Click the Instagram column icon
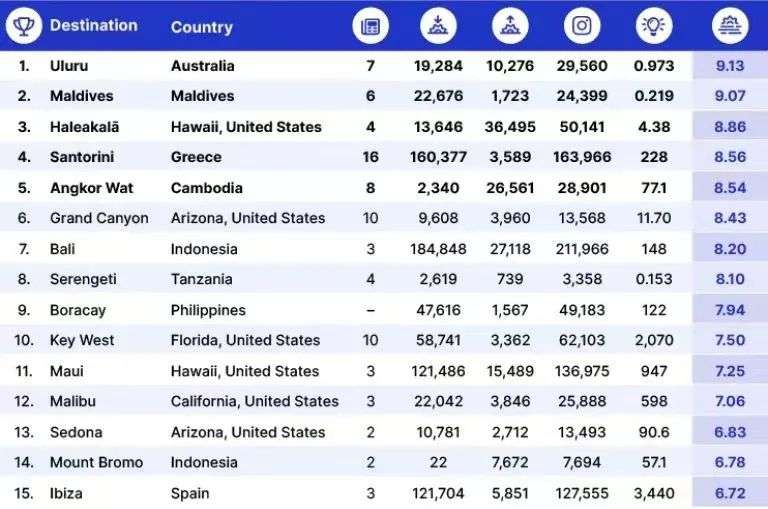The width and height of the screenshot is (768, 509). (x=582, y=26)
